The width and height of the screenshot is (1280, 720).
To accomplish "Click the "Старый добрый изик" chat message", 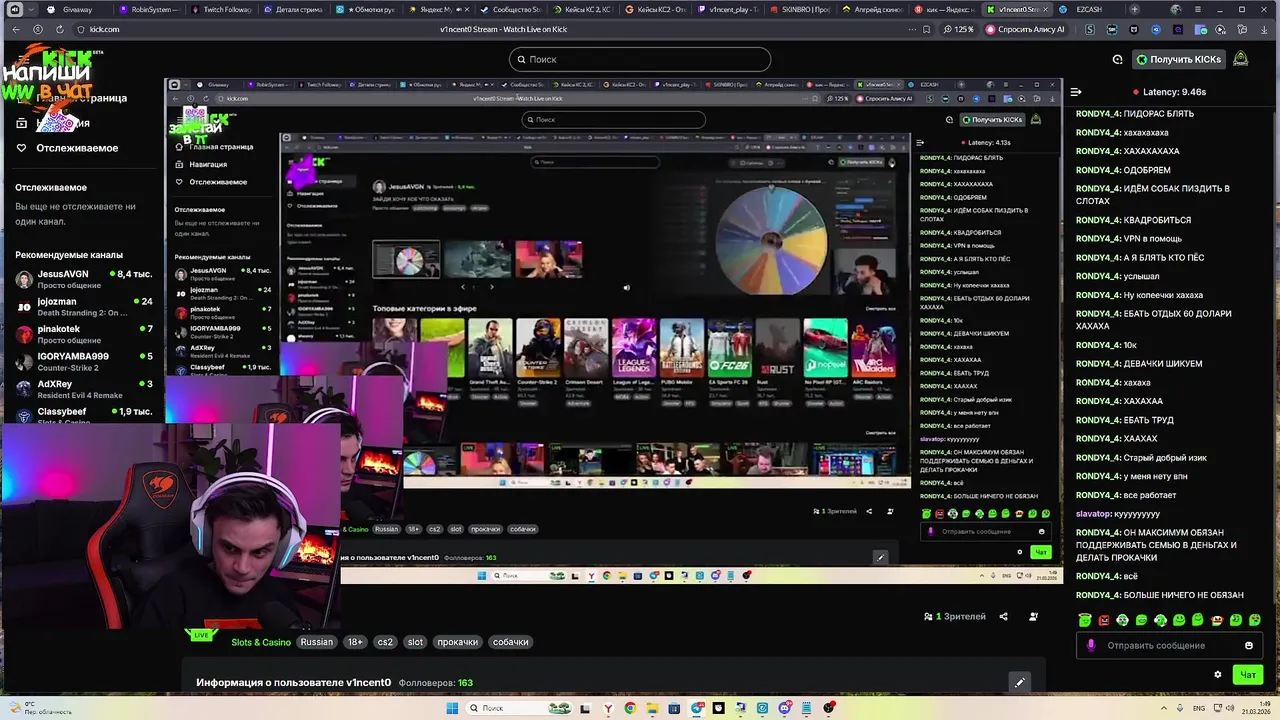I will coord(1141,458).
